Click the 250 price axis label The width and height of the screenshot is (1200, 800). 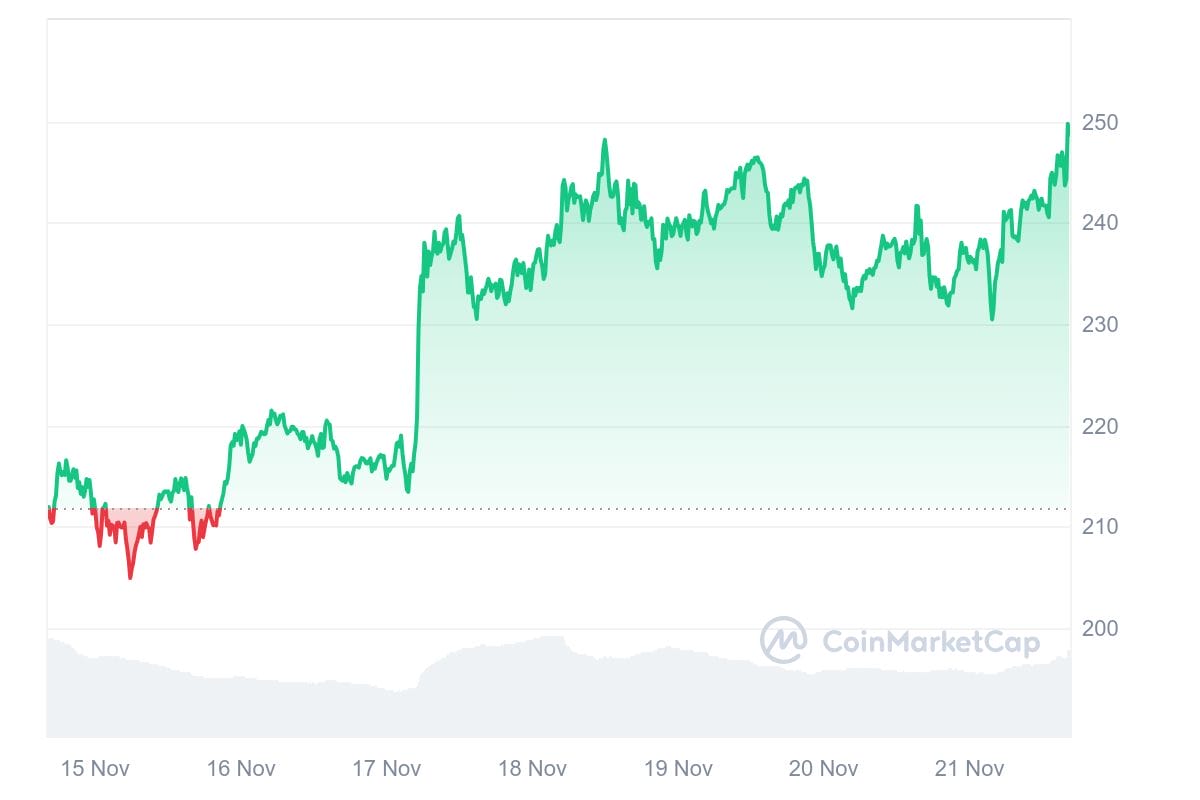[1101, 123]
